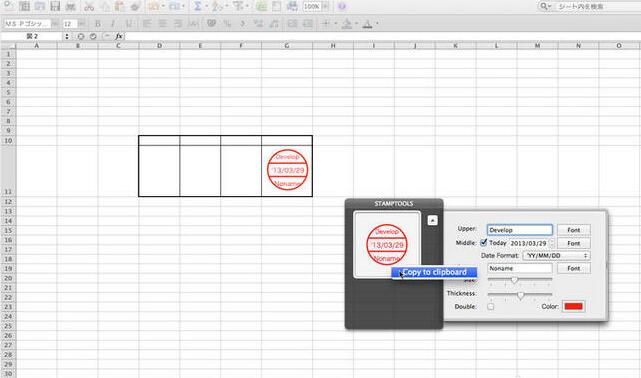The image size is (641, 378).
Task: Click the Upper text field containing Develop
Action: 520,230
